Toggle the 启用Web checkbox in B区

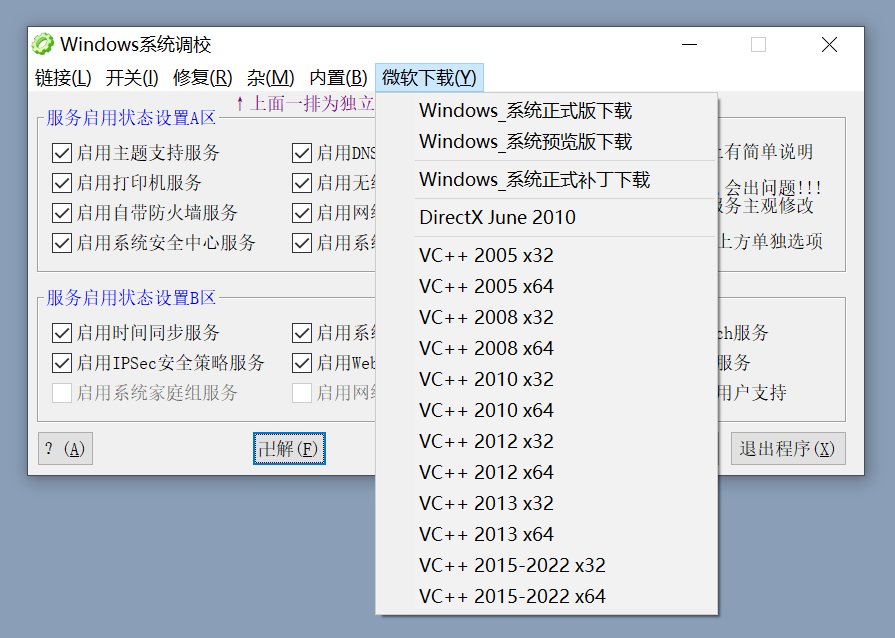coord(301,363)
